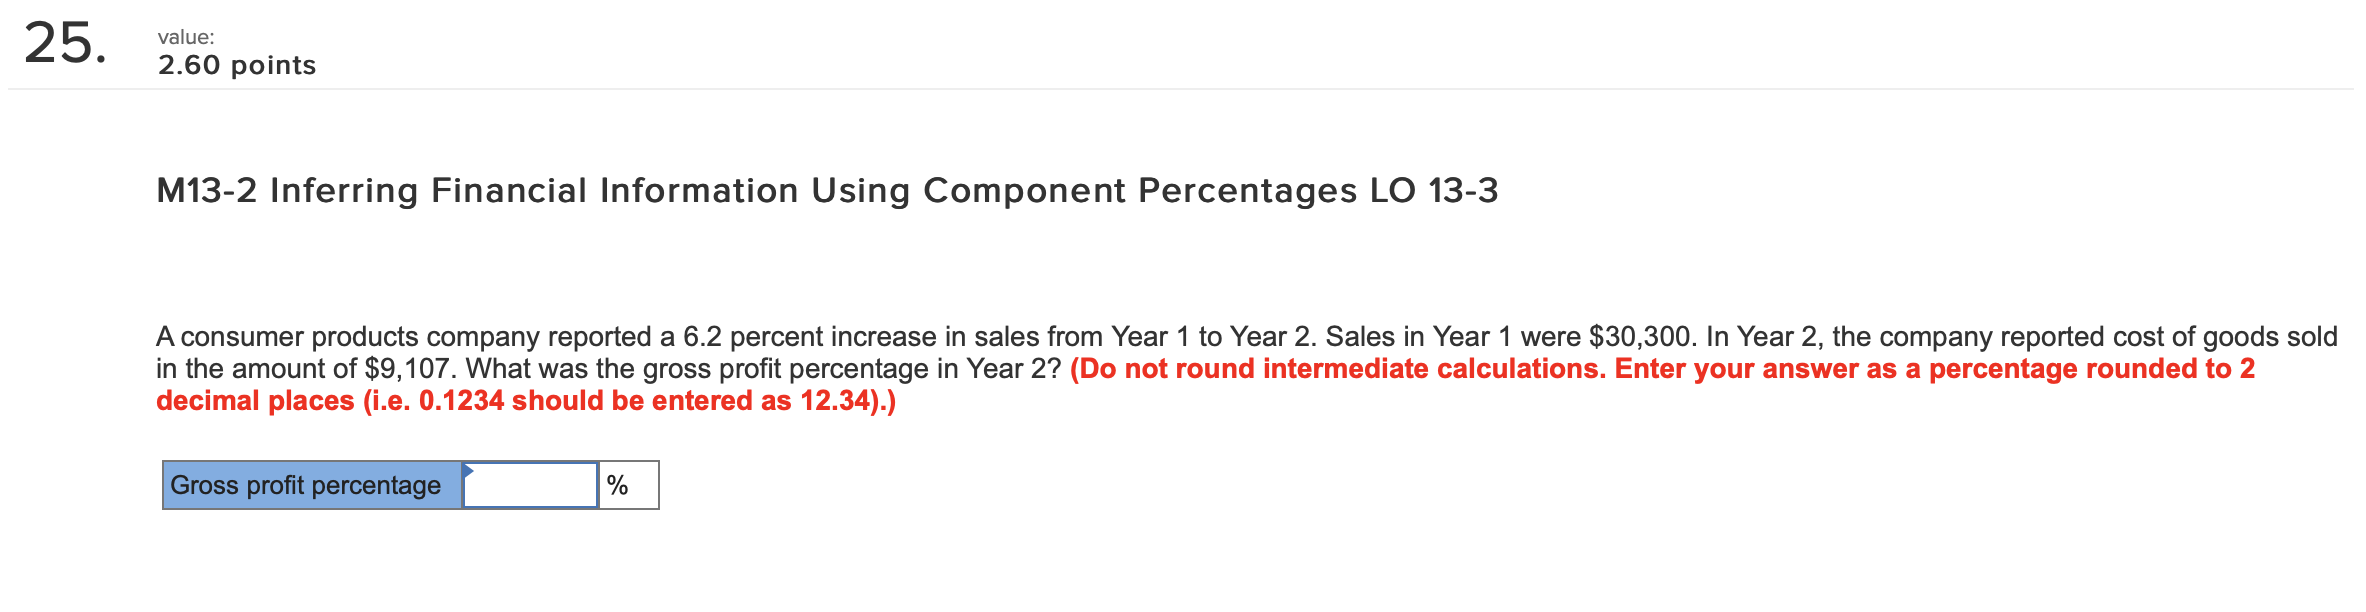
Task: Click the red bold instruction text
Action: point(1600,370)
